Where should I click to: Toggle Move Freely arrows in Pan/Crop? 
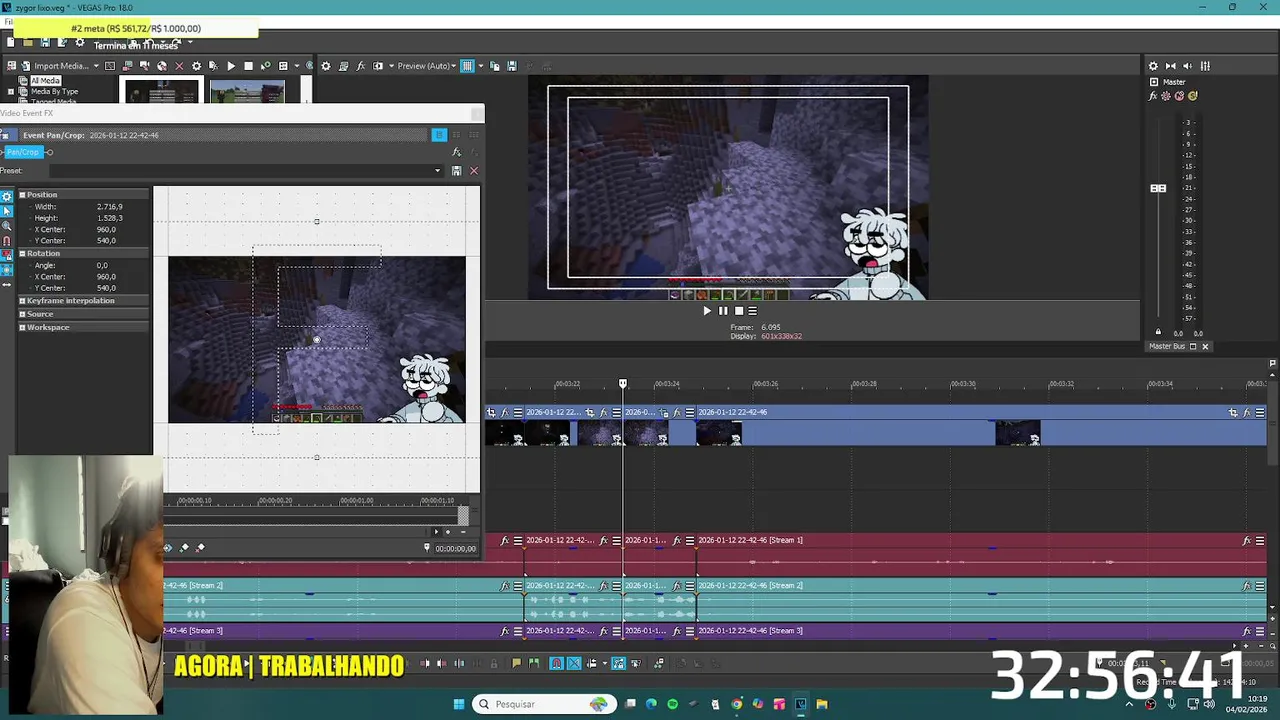pos(7,285)
